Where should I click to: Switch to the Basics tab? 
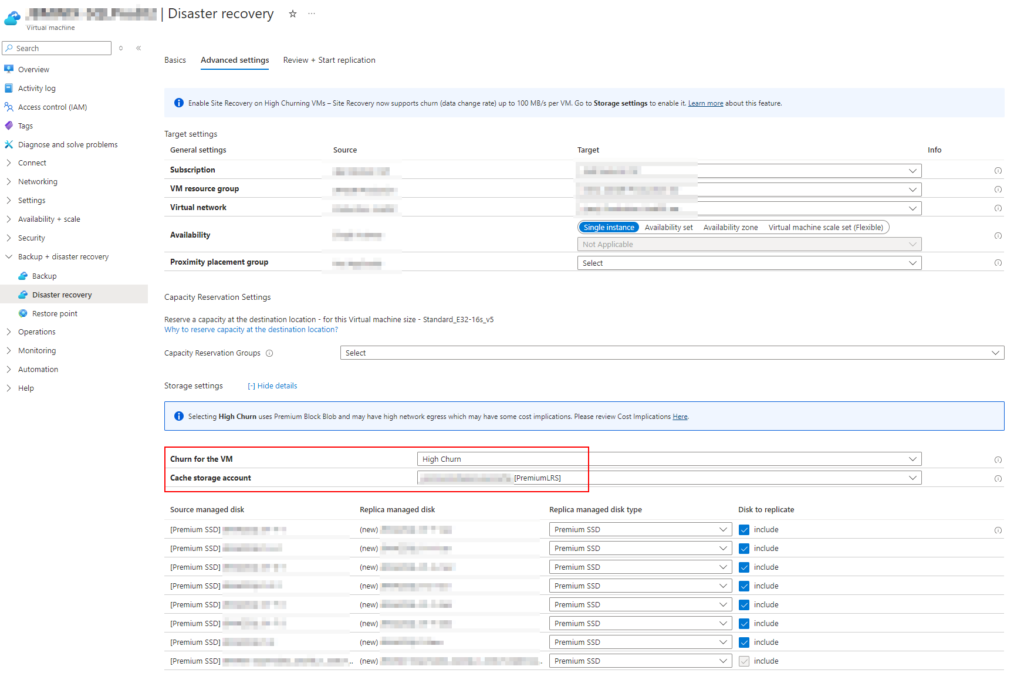point(175,60)
